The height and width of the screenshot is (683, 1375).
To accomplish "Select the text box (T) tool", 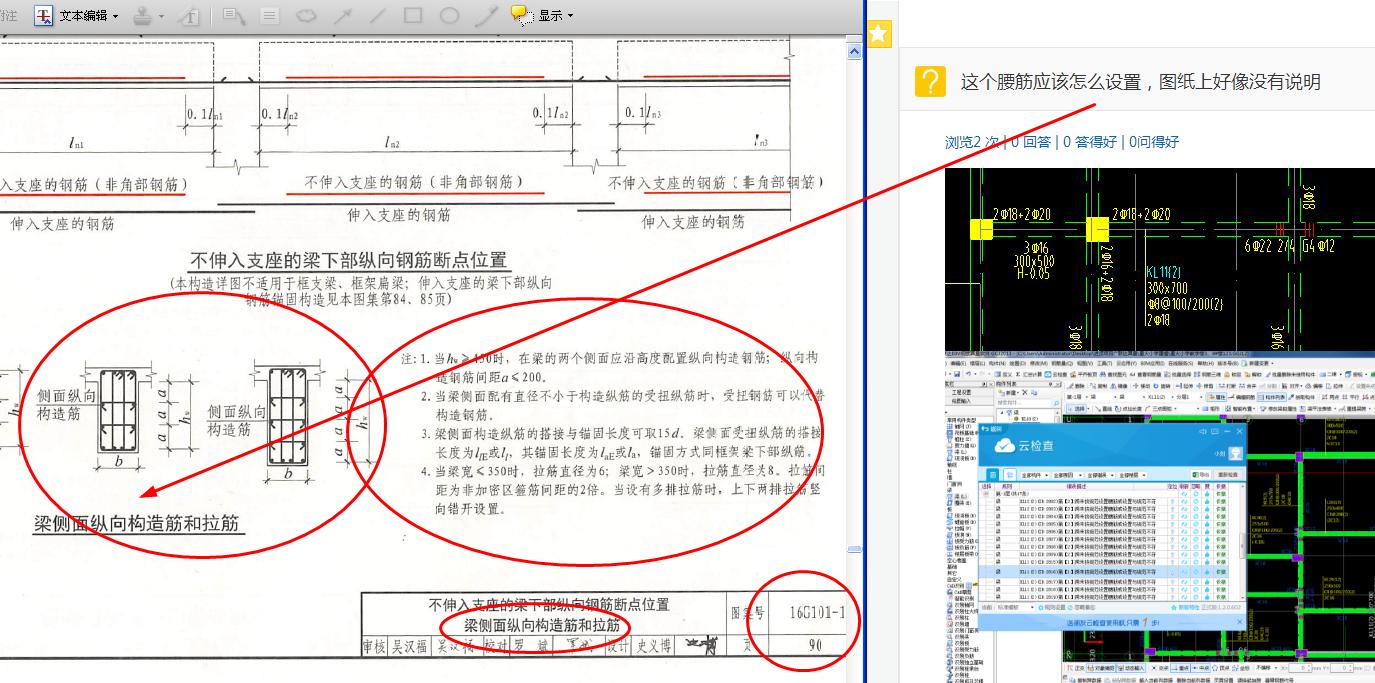I will 190,16.
